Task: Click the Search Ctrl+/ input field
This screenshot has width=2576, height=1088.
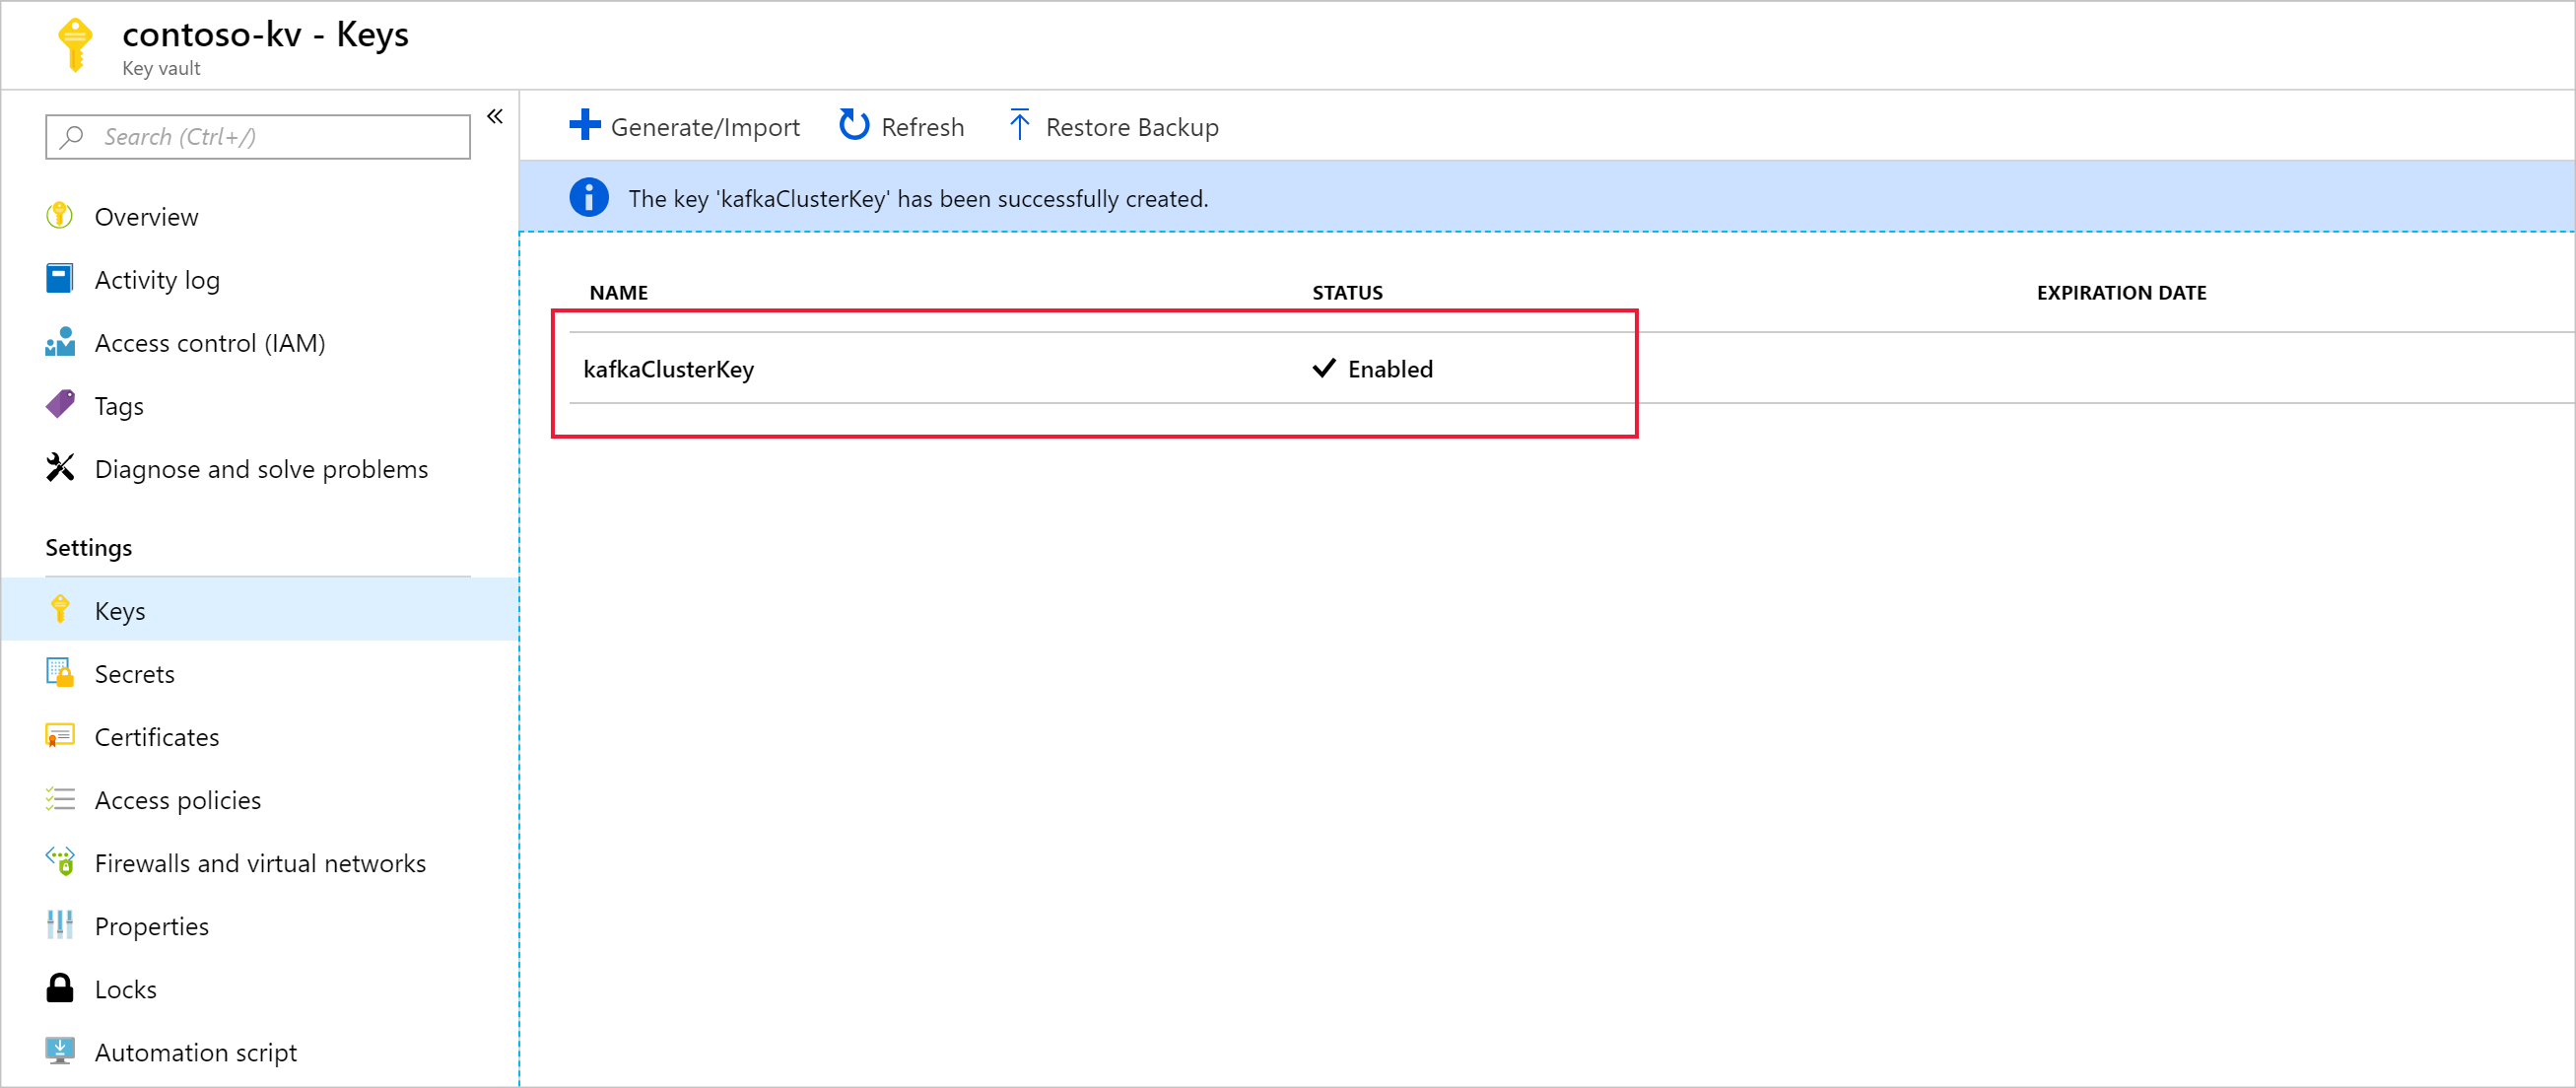Action: [254, 136]
